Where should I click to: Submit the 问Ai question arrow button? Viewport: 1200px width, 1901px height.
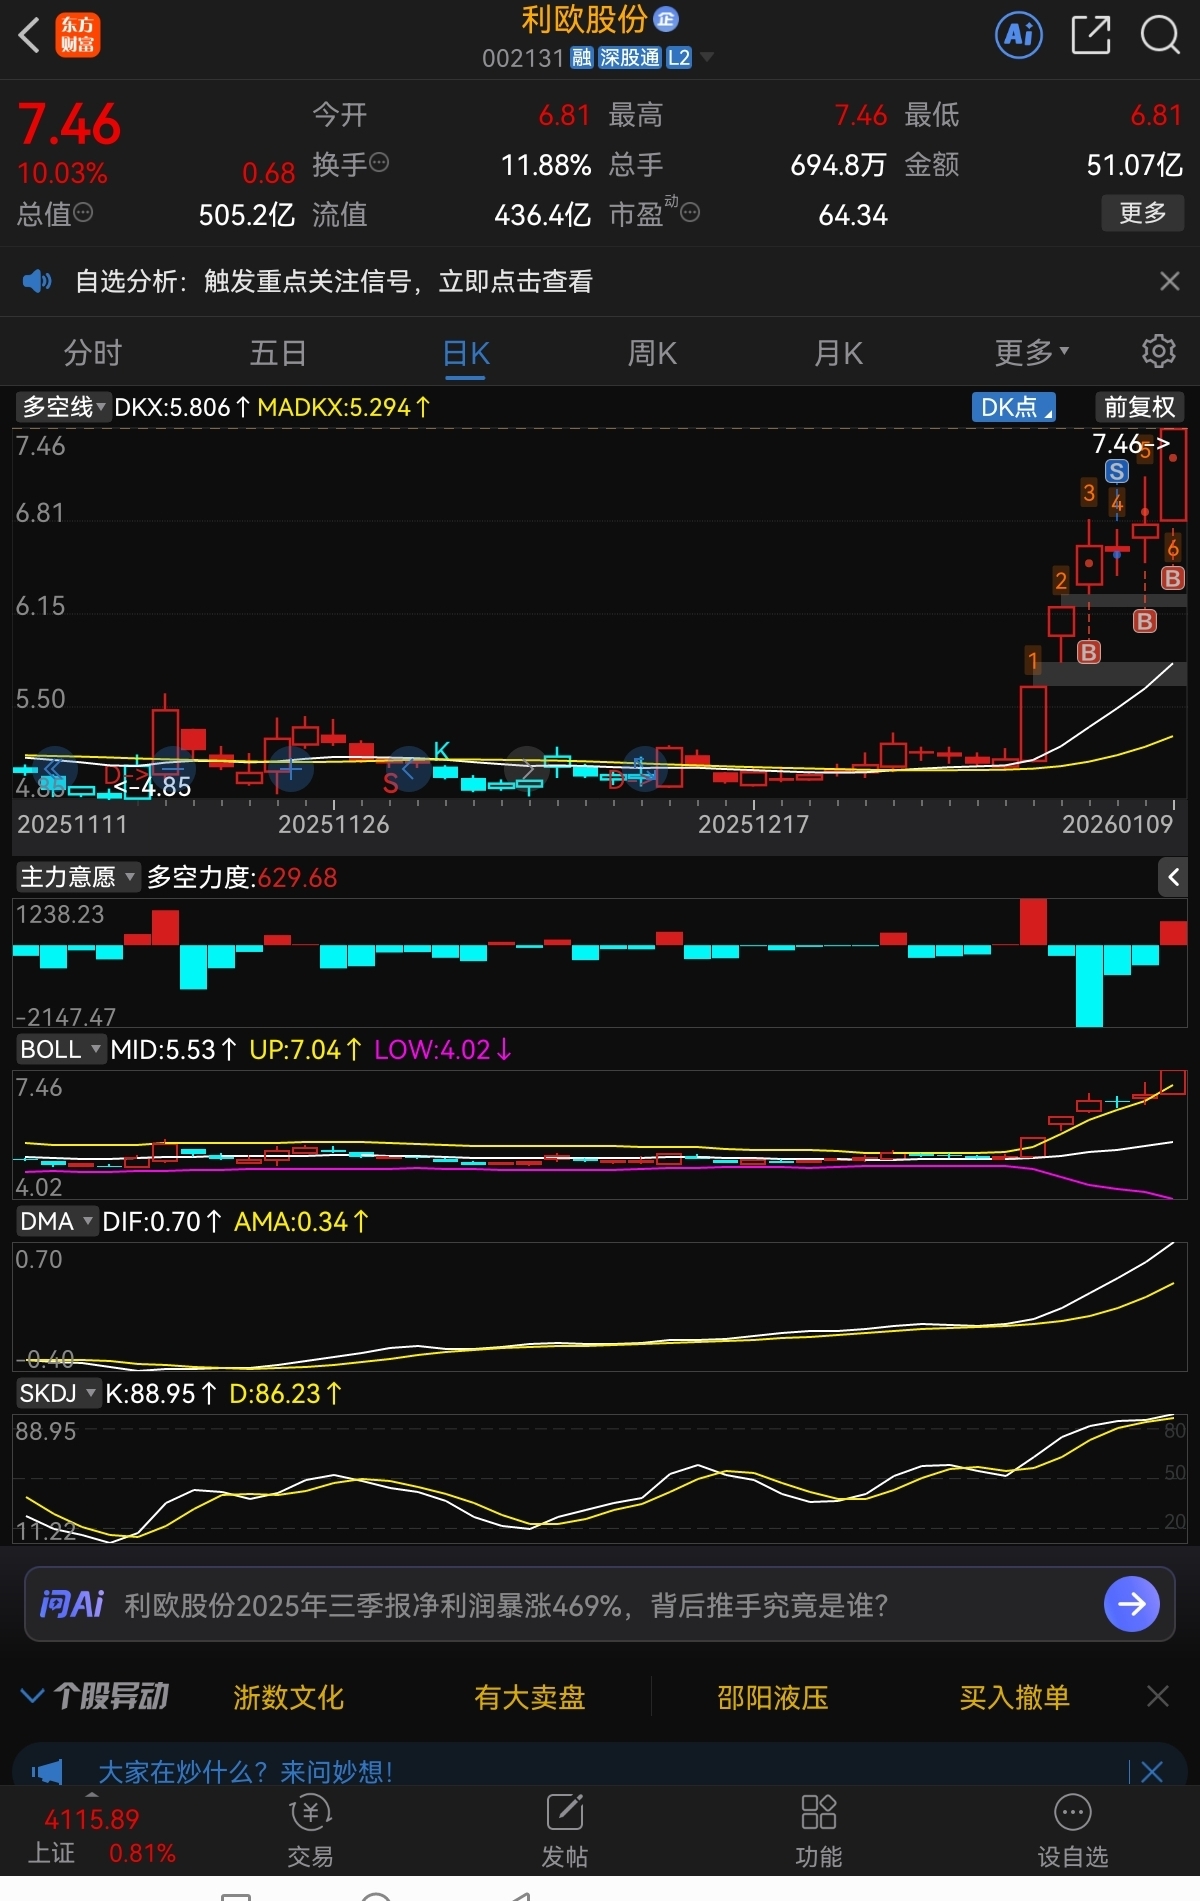point(1131,1605)
